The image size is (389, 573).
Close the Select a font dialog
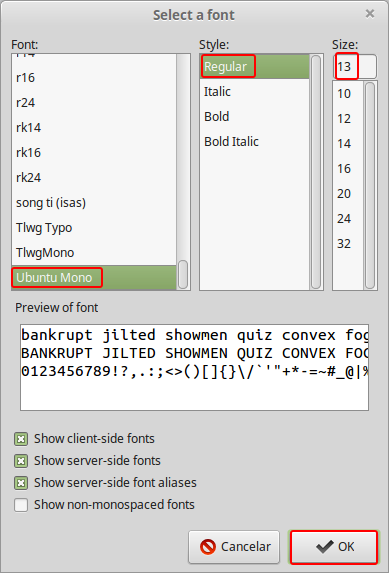pos(370,14)
